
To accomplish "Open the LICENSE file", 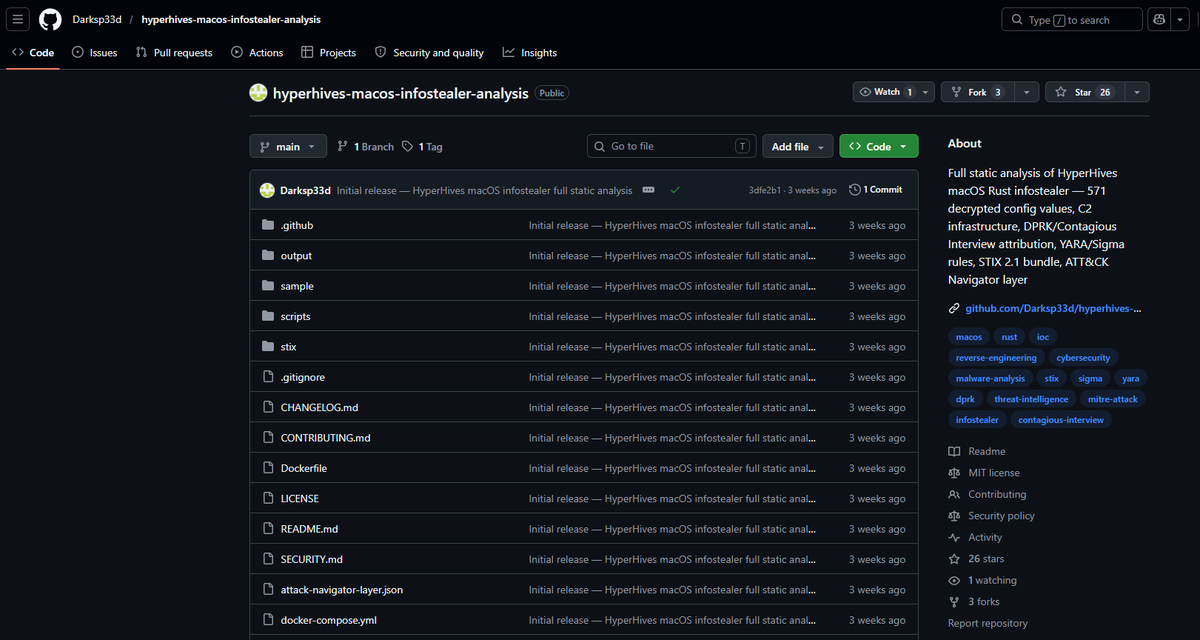I will point(300,498).
